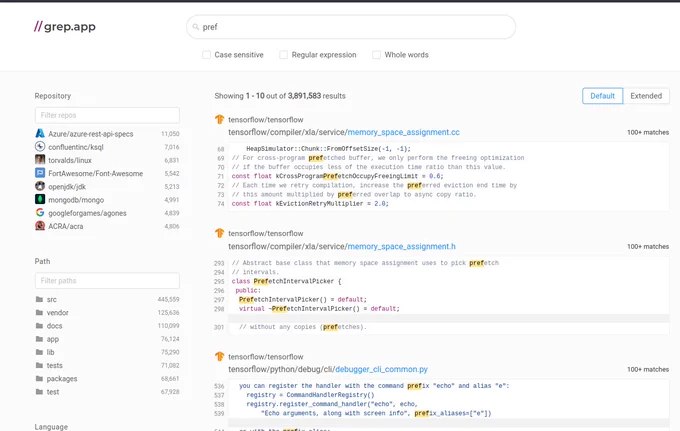Click the lib folder icon
The image size is (680, 431).
click(x=39, y=352)
